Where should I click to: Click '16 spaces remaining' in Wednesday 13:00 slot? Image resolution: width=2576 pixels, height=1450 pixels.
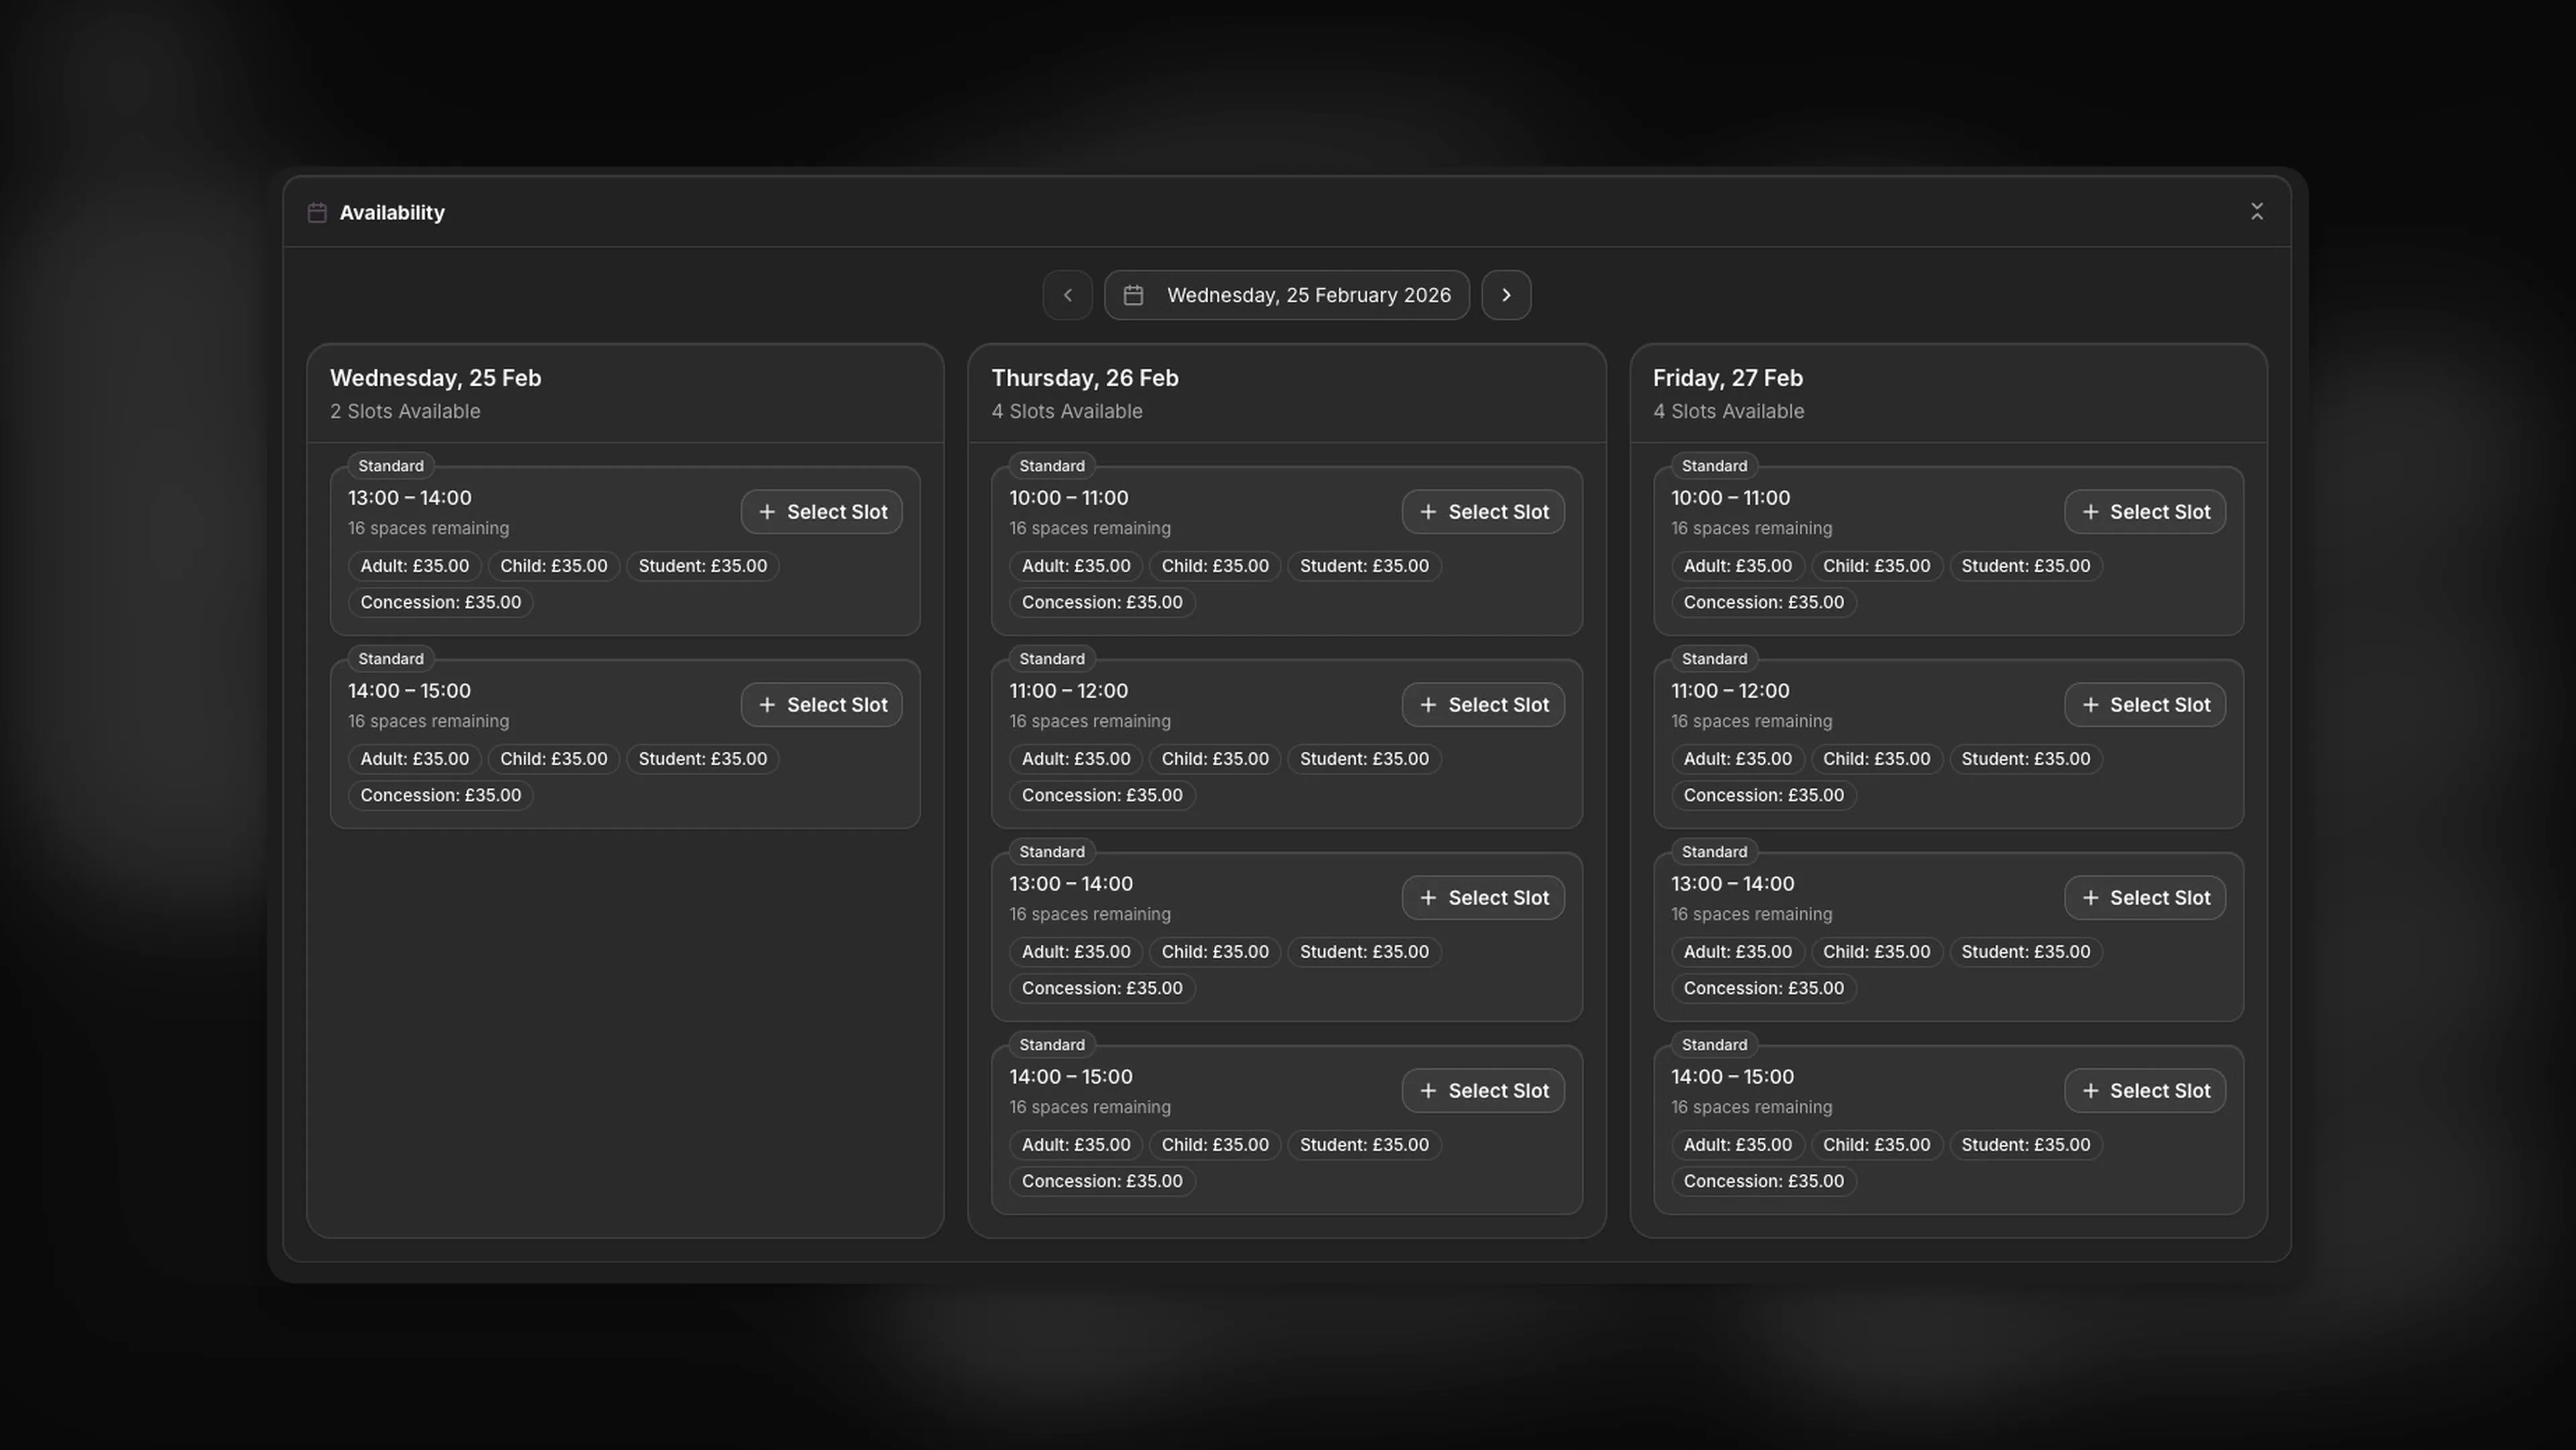[x=429, y=528]
